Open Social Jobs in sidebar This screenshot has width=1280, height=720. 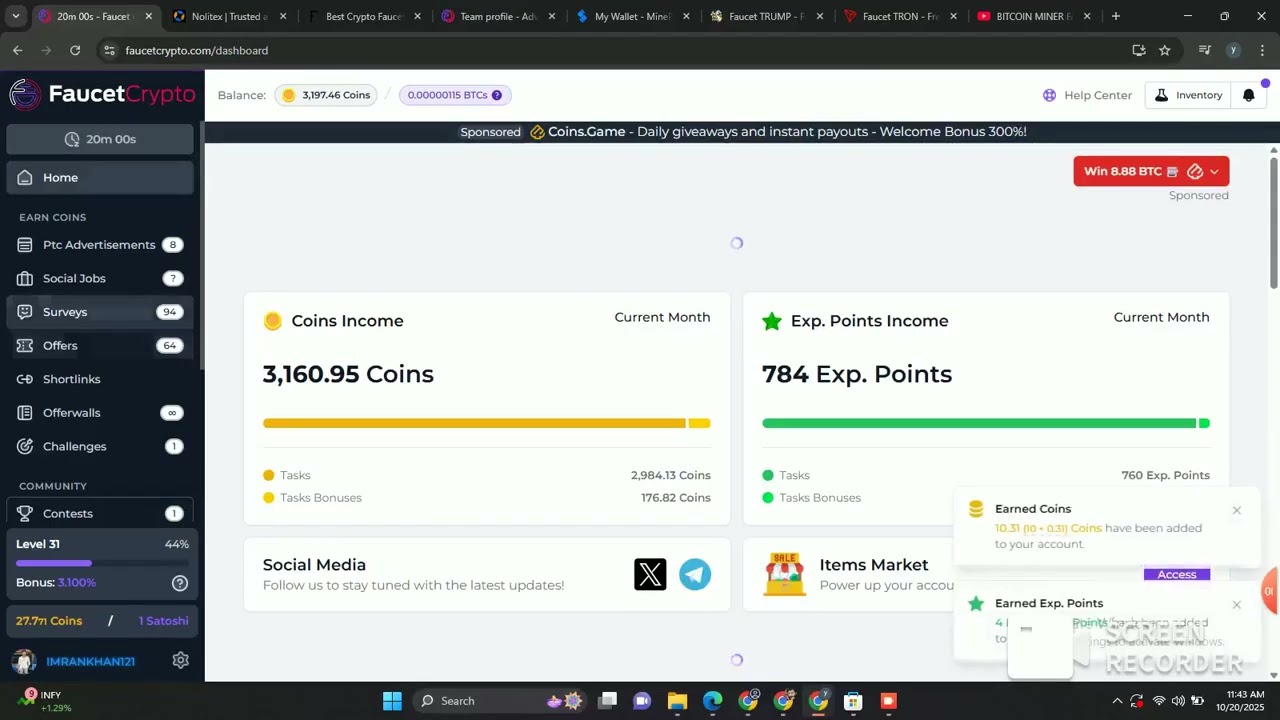(x=100, y=278)
